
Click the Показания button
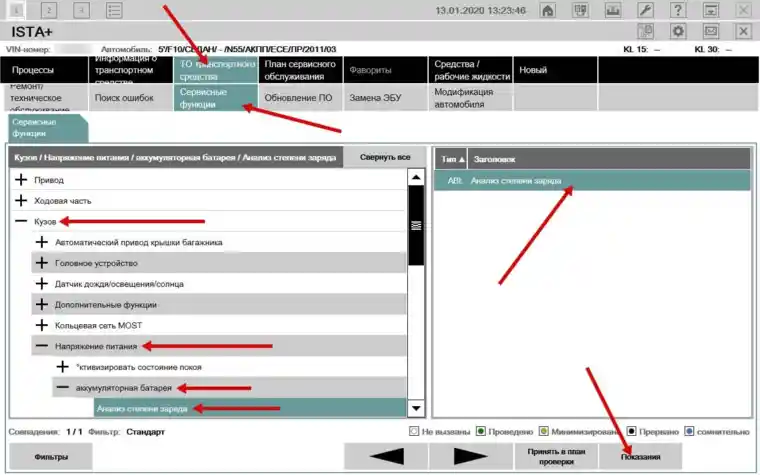641,456
